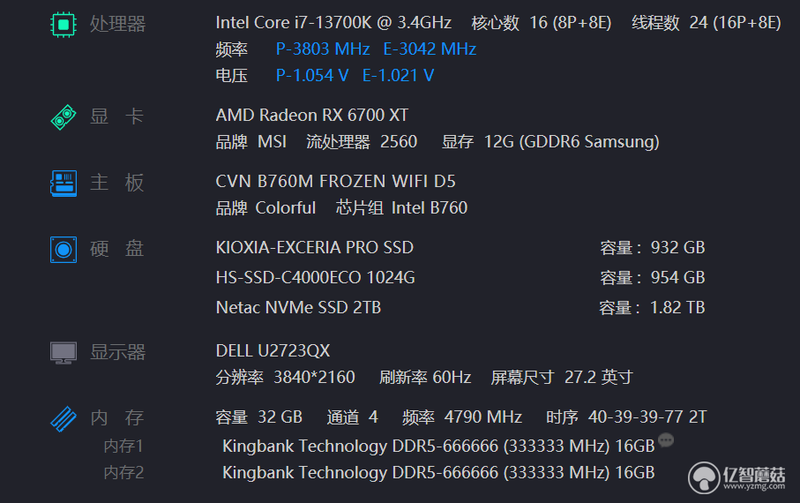The width and height of the screenshot is (800, 503).
Task: Select the Netac NVMe SSD 2TB entry
Action: click(298, 308)
